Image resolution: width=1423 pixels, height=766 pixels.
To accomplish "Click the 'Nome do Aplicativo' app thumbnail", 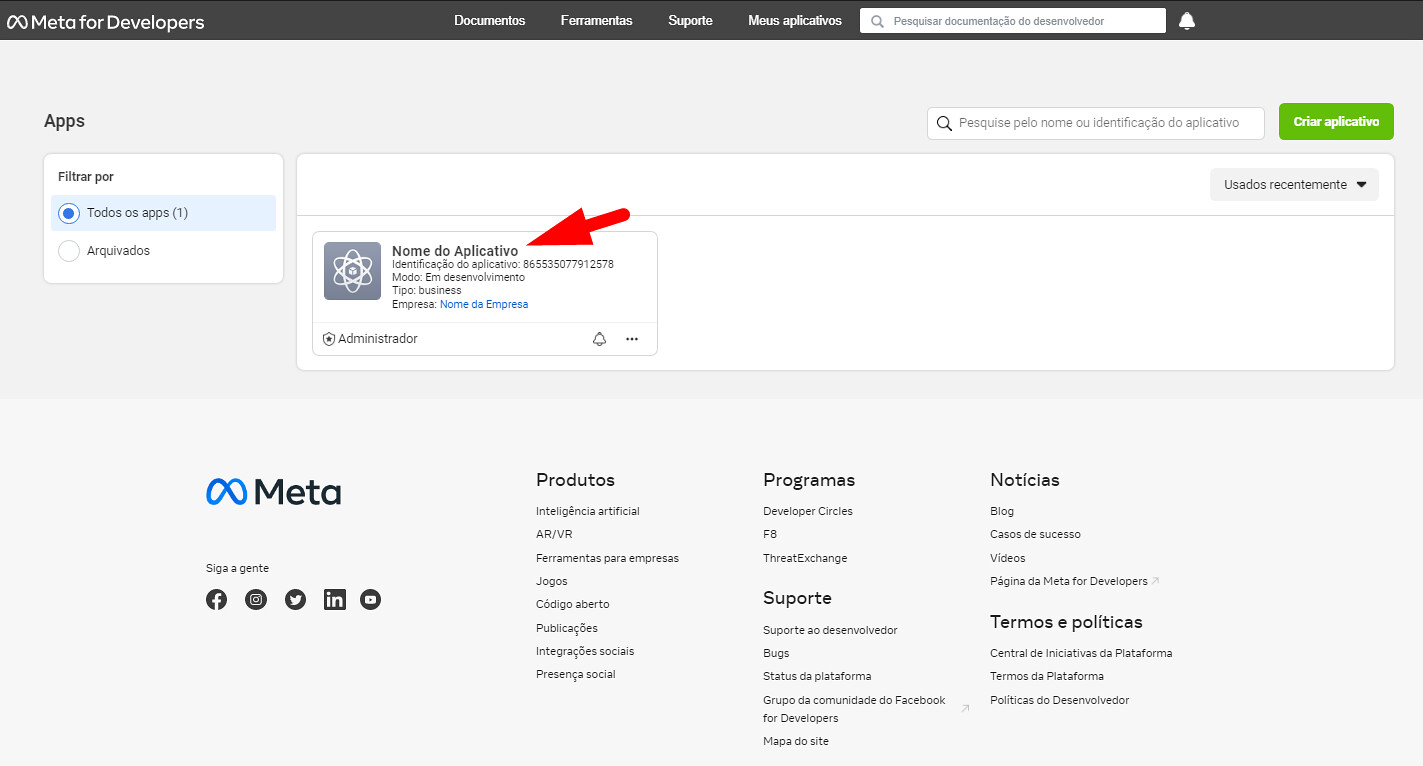I will [352, 271].
